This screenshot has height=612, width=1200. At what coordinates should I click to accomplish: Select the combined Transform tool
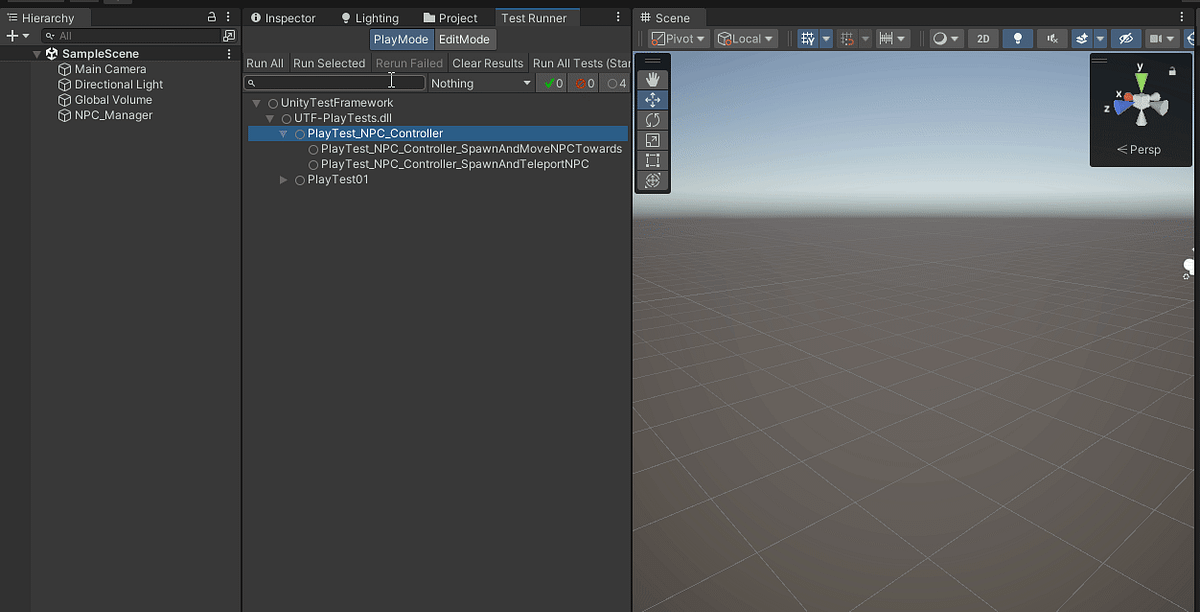(x=653, y=180)
